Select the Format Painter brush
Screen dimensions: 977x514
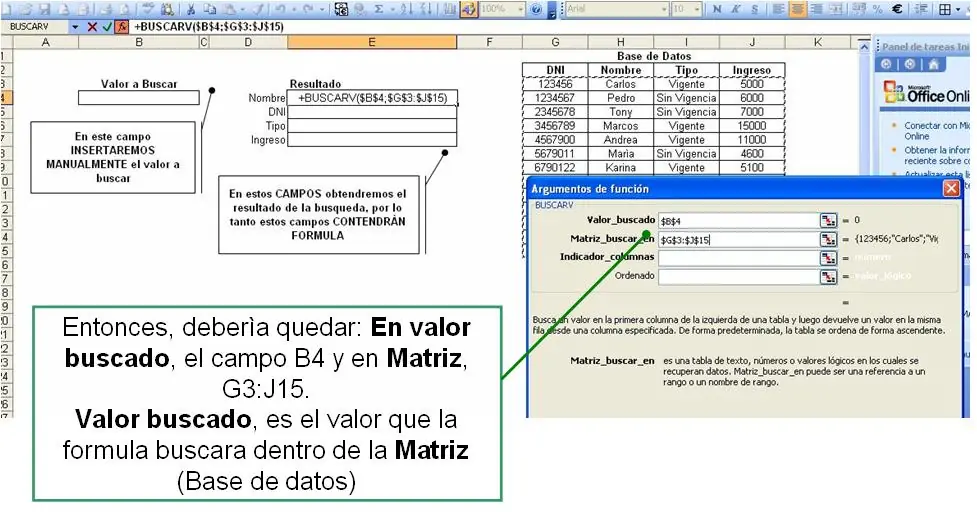[x=259, y=9]
